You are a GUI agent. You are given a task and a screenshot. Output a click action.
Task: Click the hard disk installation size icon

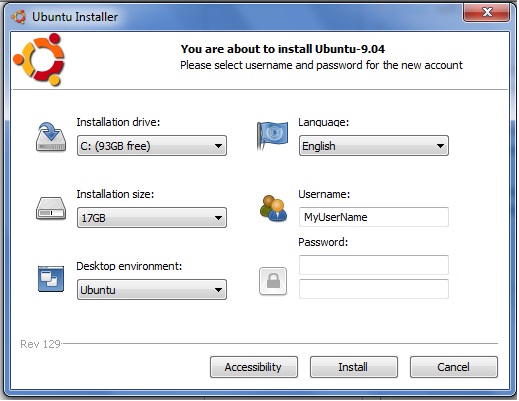pyautogui.click(x=51, y=209)
